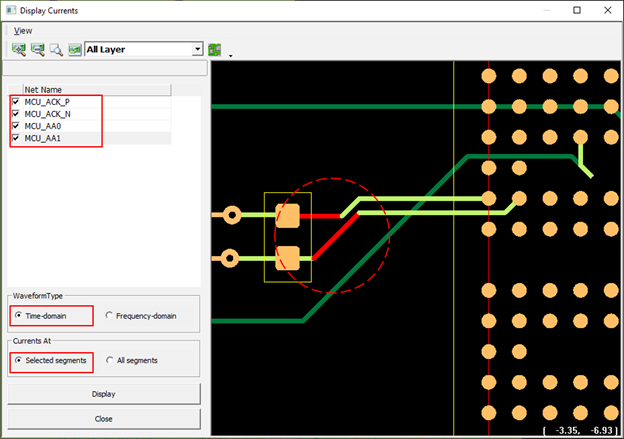Click the first zoom-in toolbar icon
Screen dimensions: 624x439
19,48
